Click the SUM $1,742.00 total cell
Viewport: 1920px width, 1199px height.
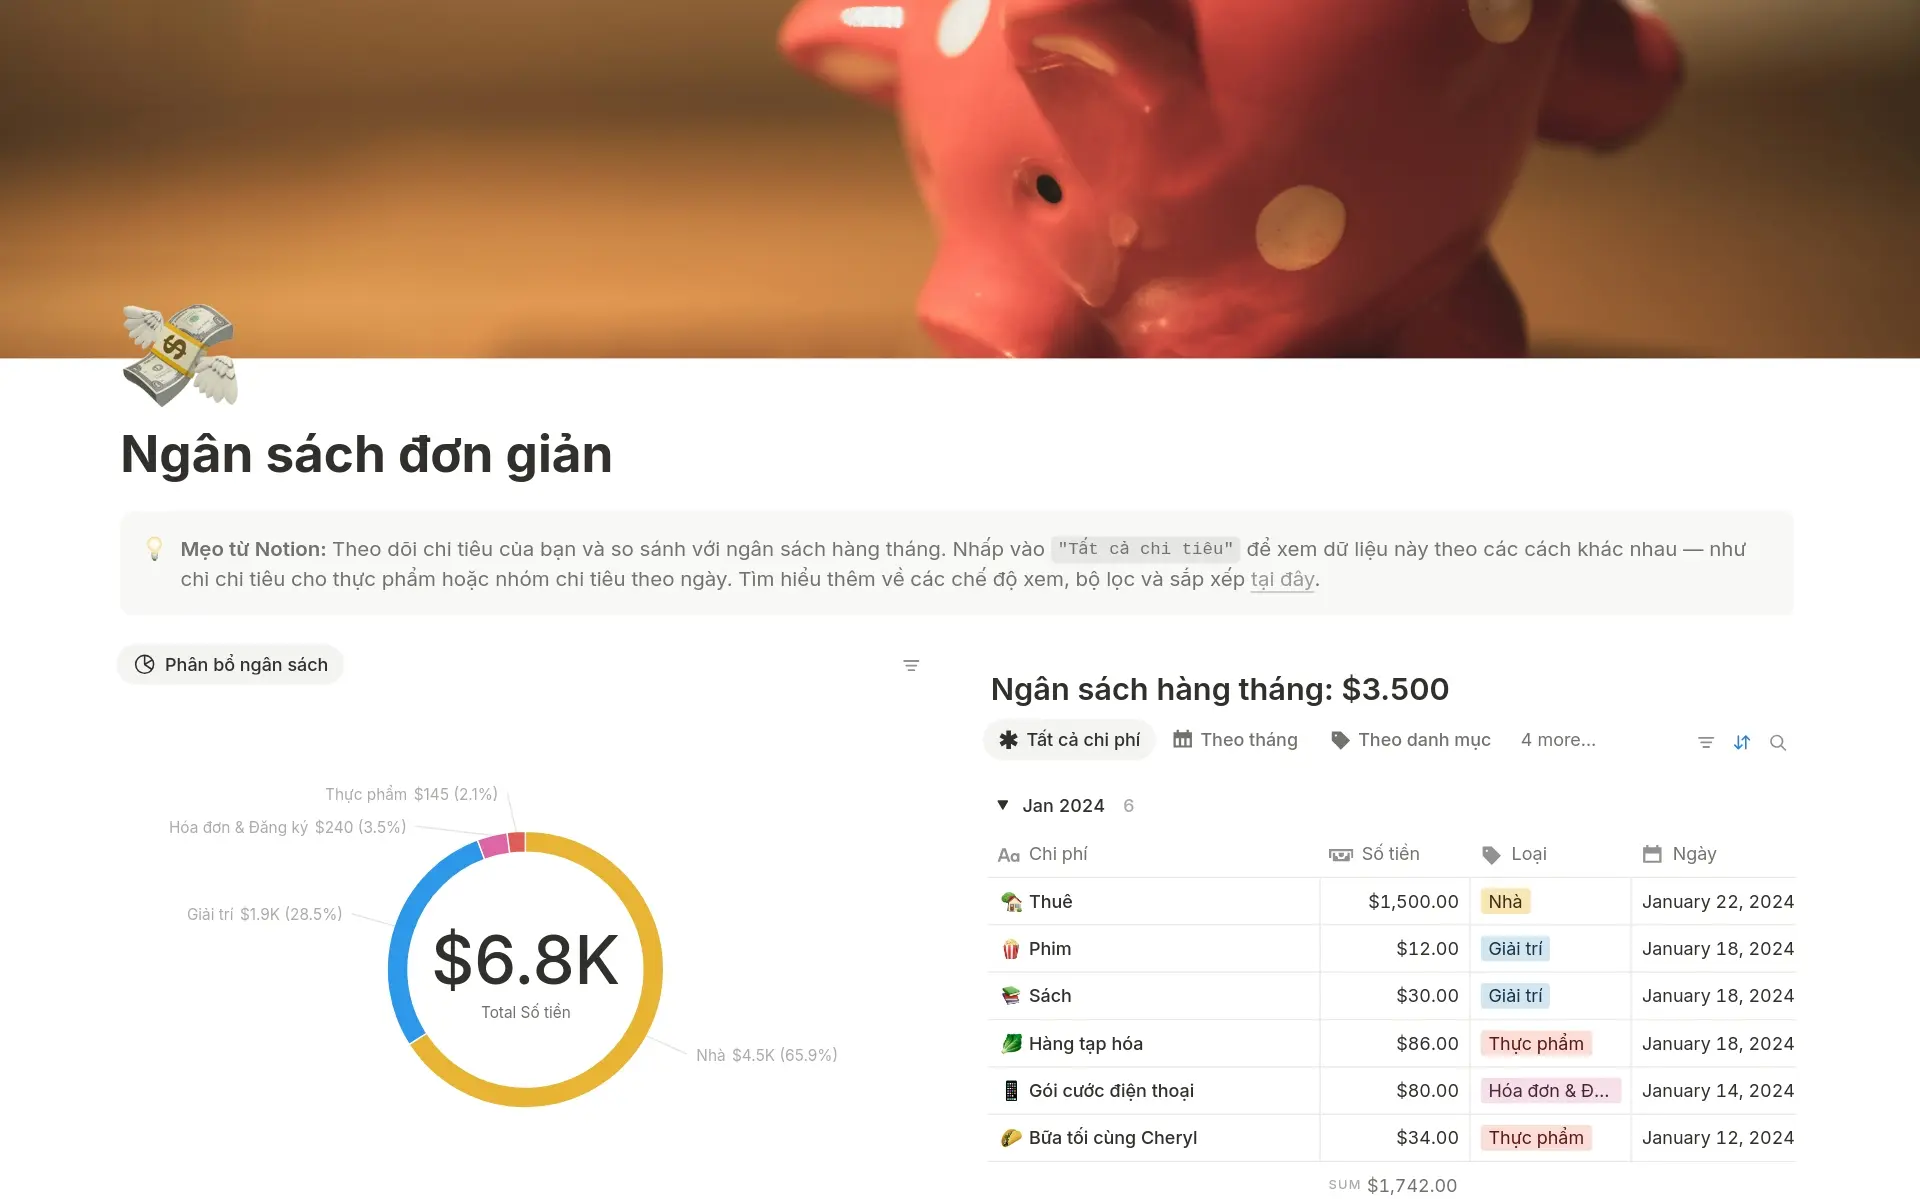[1393, 1185]
